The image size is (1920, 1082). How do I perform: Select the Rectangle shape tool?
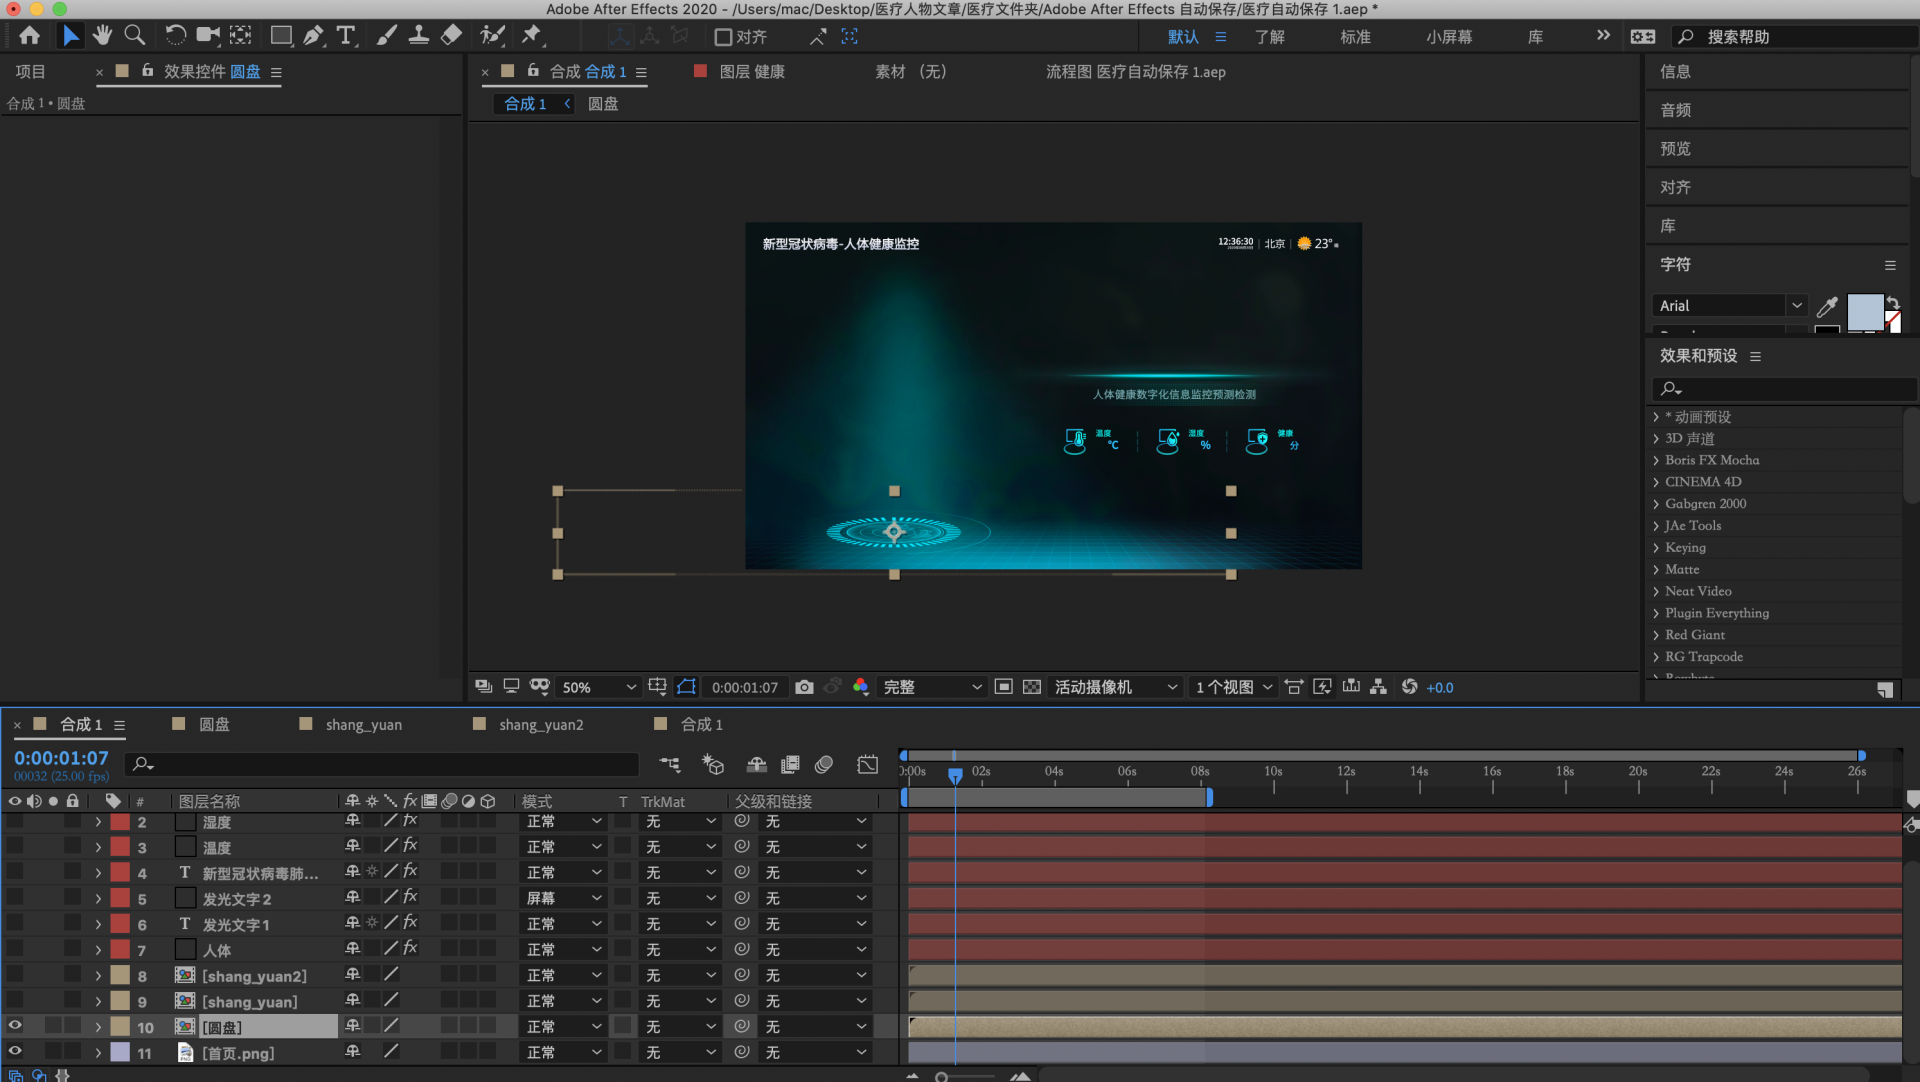pos(281,36)
